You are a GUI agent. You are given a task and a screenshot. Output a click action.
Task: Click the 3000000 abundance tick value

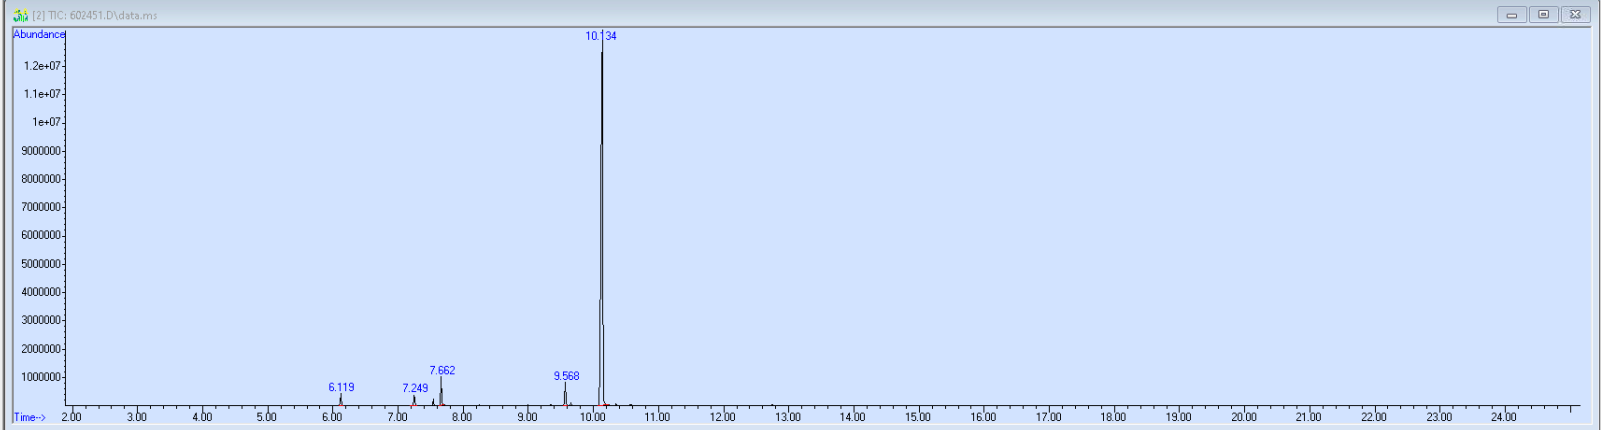tap(42, 320)
